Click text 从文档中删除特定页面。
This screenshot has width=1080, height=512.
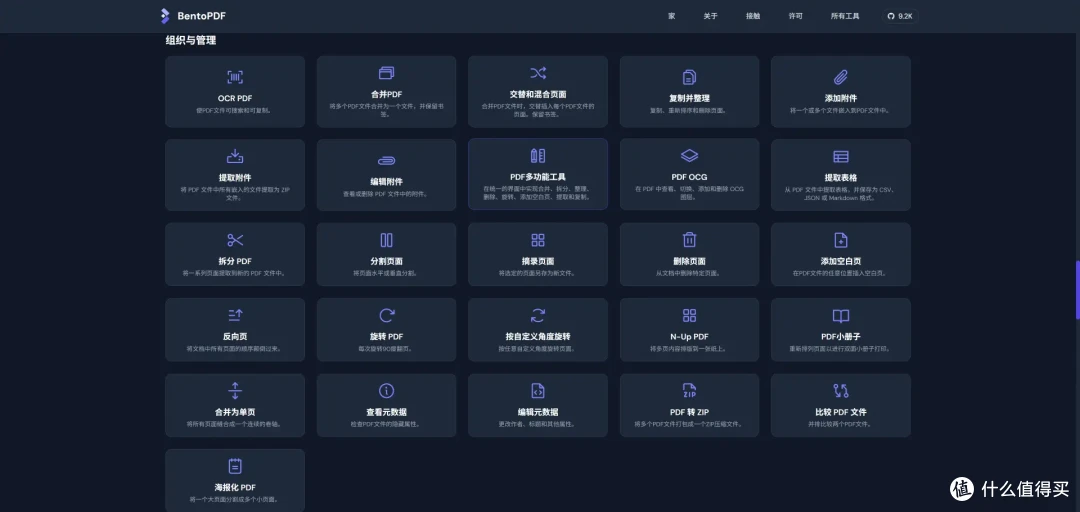point(689,273)
